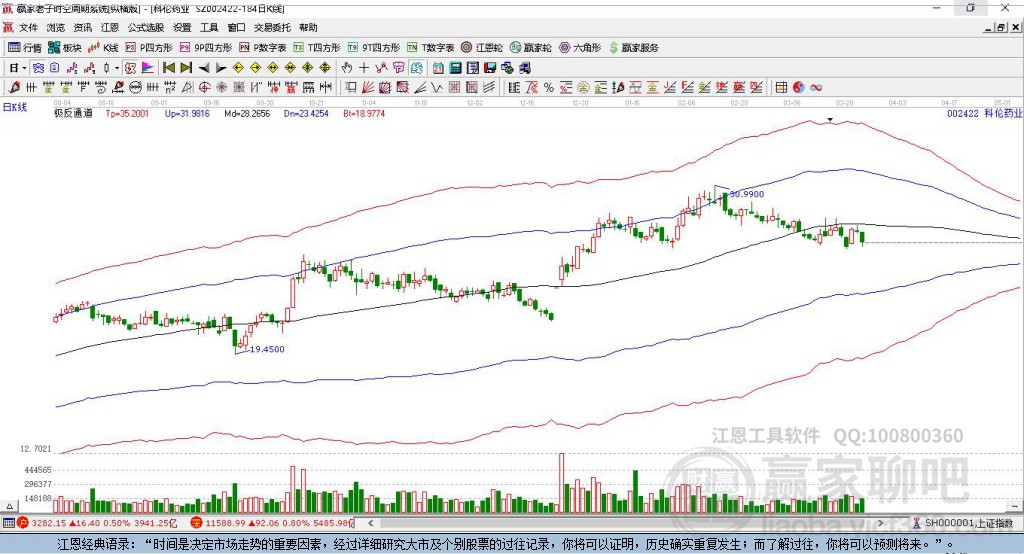The height and width of the screenshot is (554, 1024).
Task: Open the 交易委托 menu
Action: [272, 27]
